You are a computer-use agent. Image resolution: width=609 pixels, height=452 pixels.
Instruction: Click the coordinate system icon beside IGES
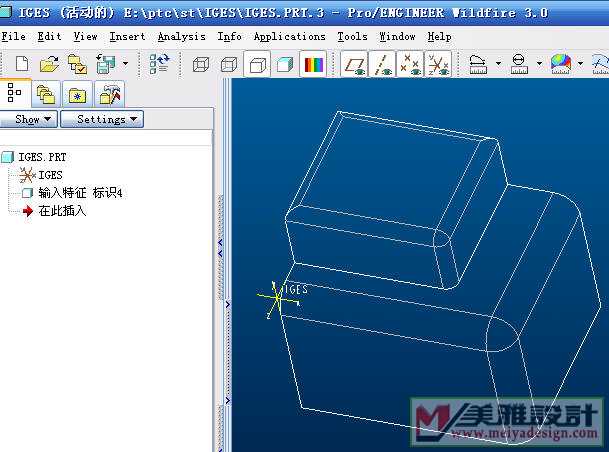coord(27,175)
